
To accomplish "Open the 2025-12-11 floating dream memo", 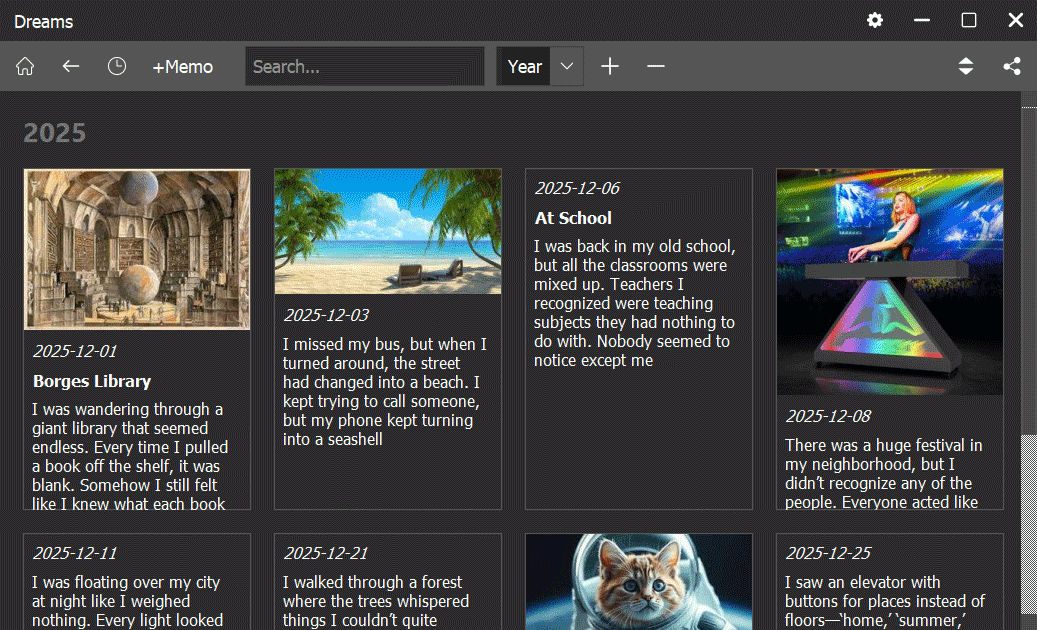I will click(137, 585).
